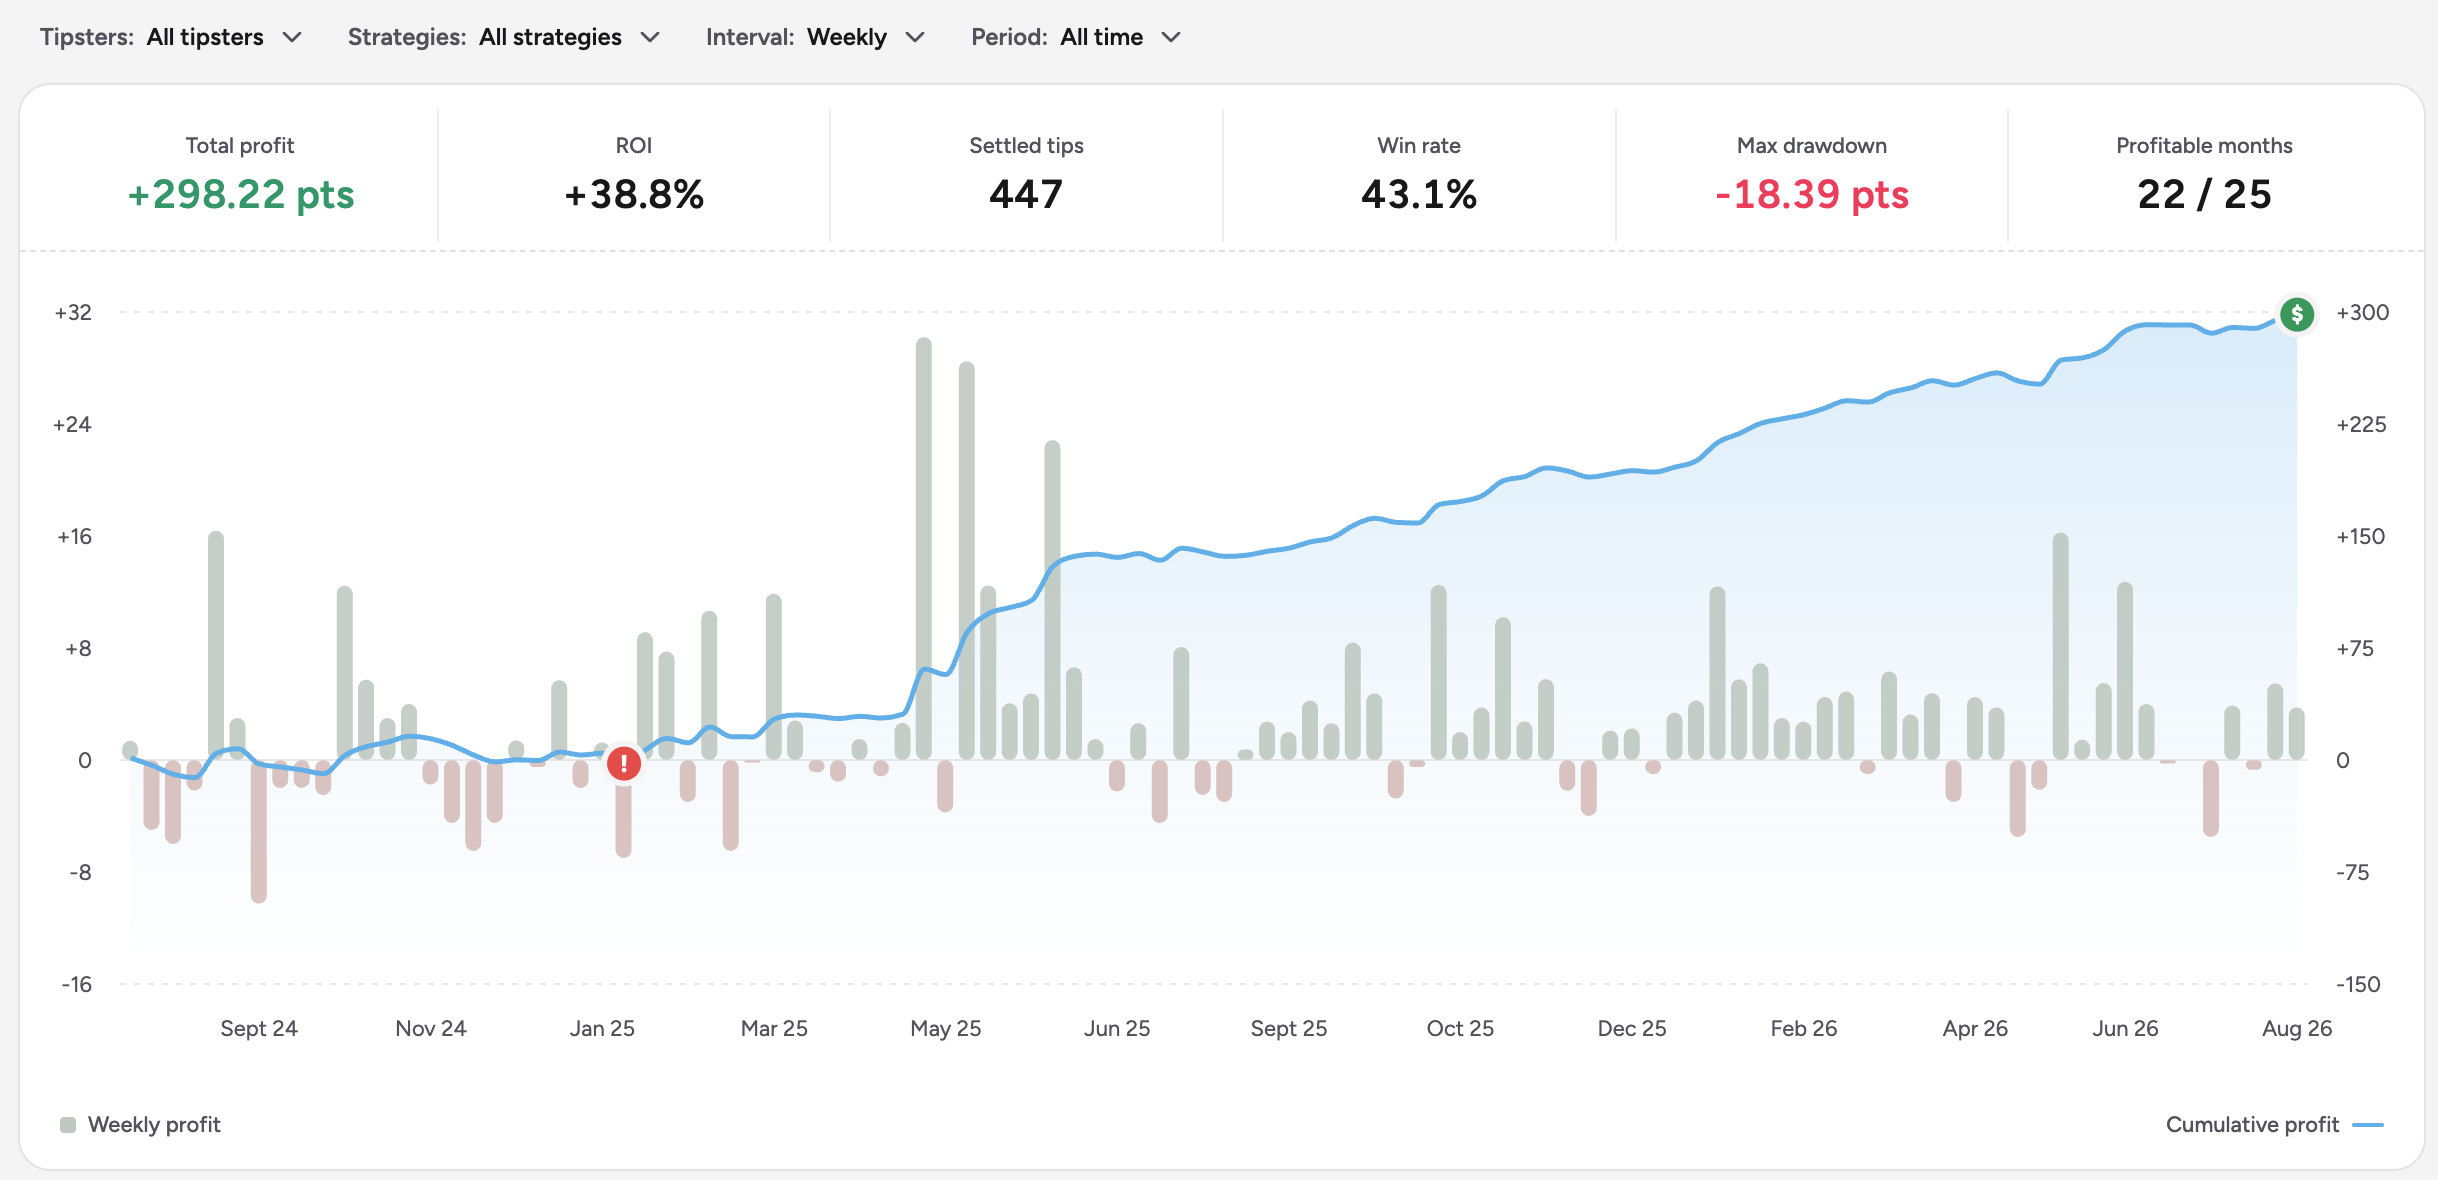Click the "447" settled tips value
The height and width of the screenshot is (1180, 2438).
pyautogui.click(x=1026, y=194)
